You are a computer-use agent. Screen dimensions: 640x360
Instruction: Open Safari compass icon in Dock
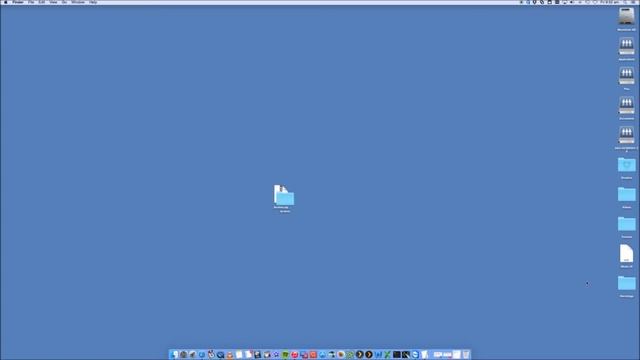(202, 354)
